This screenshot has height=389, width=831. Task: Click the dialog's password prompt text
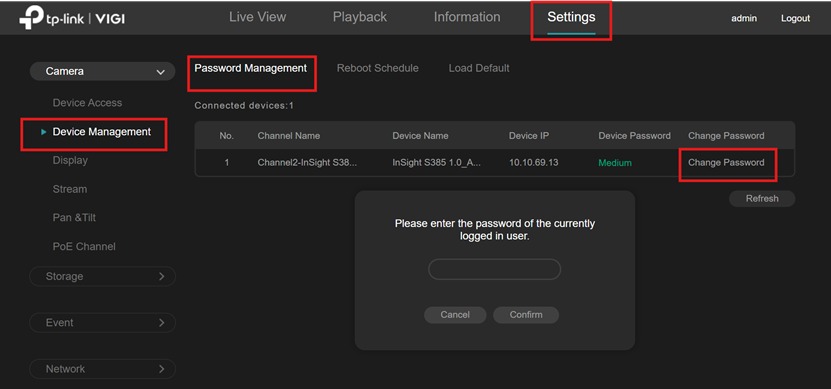coord(495,230)
